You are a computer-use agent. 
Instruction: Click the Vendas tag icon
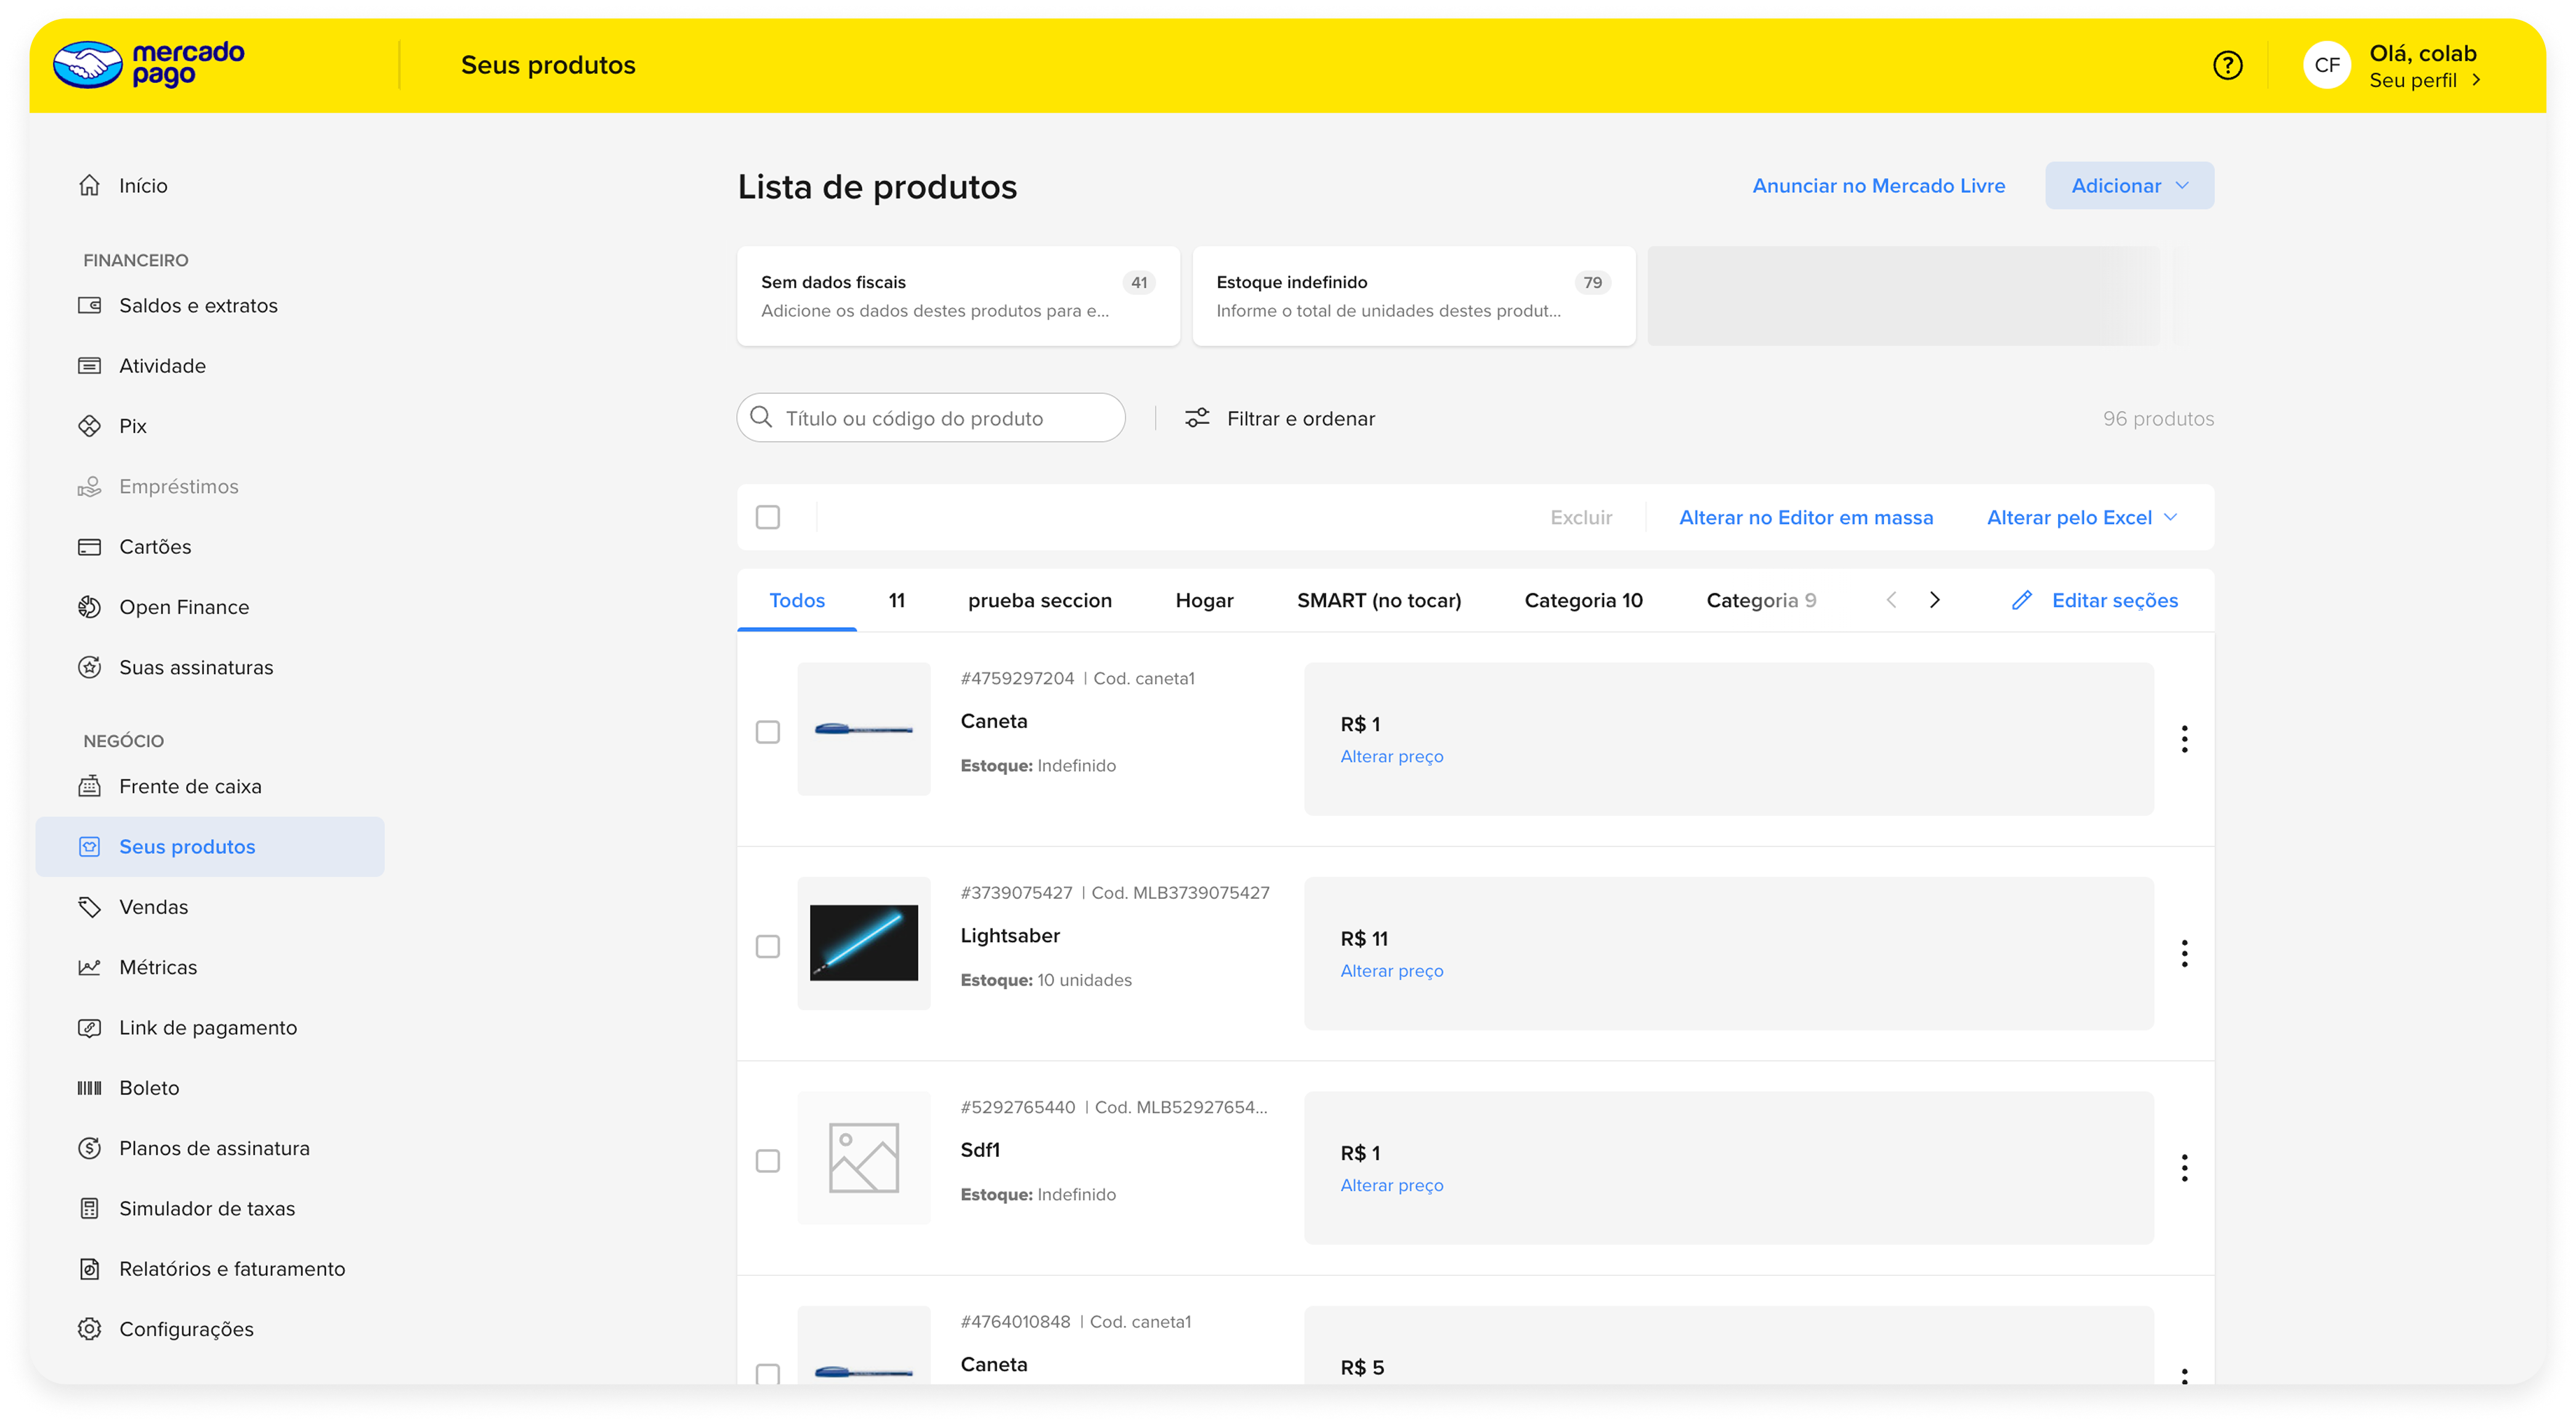tap(89, 907)
